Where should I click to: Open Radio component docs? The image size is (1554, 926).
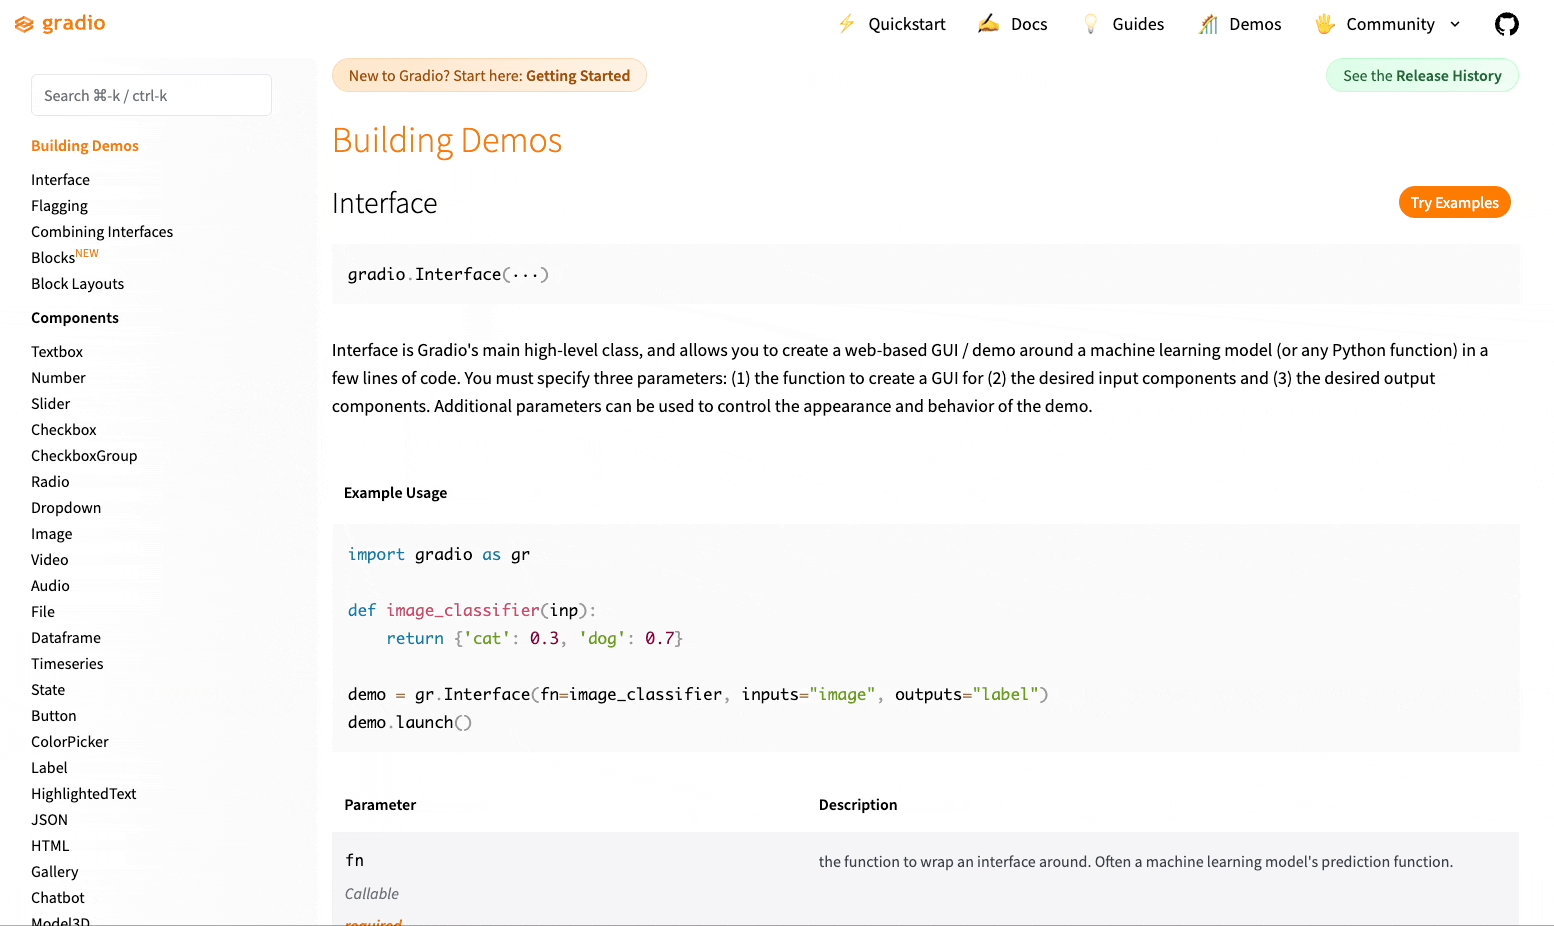click(x=50, y=482)
